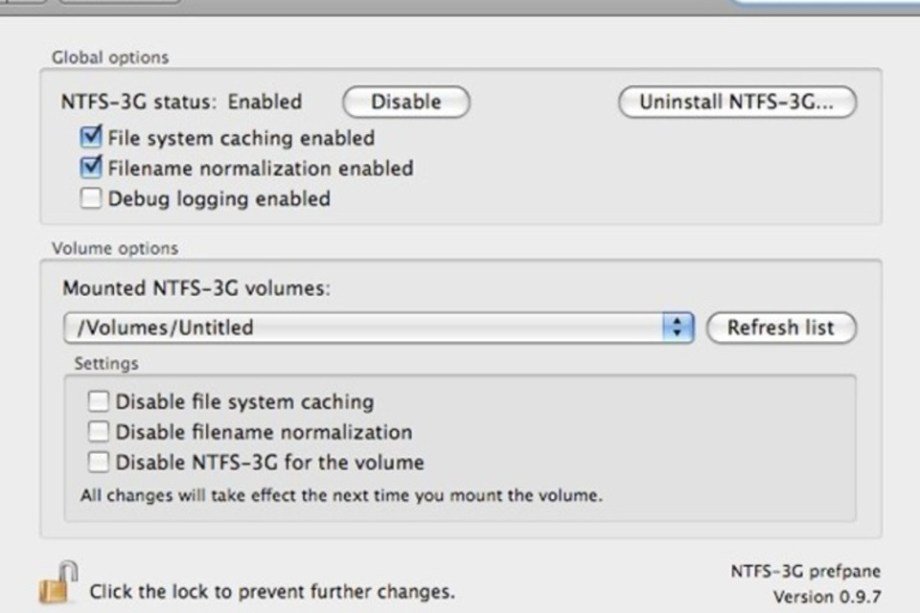Image resolution: width=920 pixels, height=613 pixels.
Task: Click 'Disable NTFS-3G for the volume' label
Action: (270, 462)
